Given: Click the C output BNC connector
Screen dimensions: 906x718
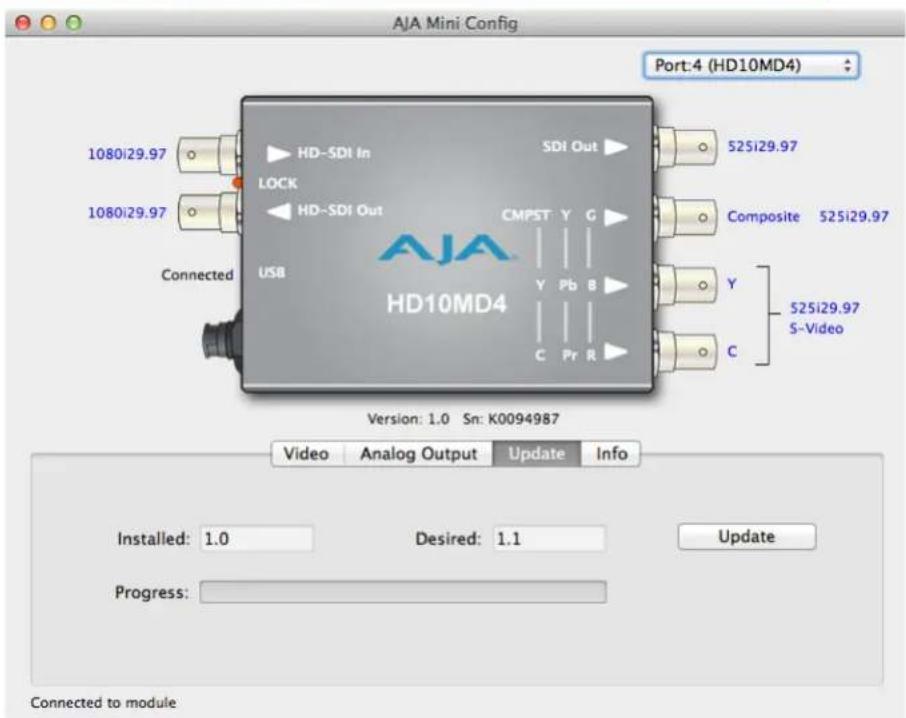Looking at the screenshot, I should click(686, 352).
